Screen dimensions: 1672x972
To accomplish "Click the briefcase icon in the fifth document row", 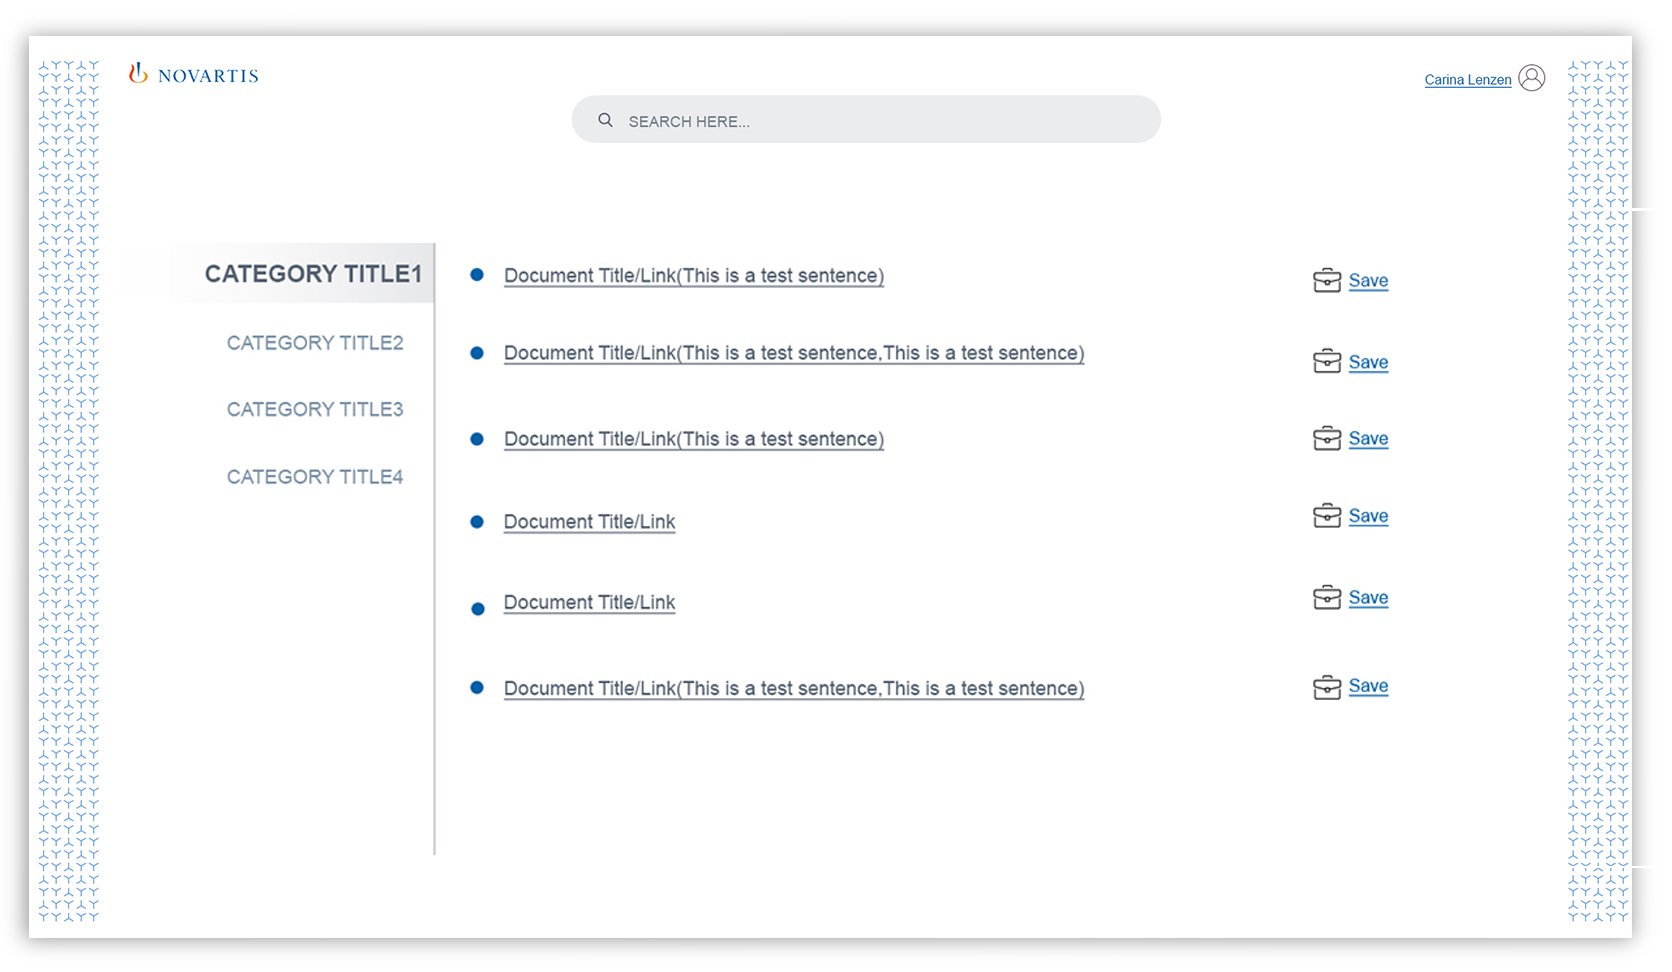I will click(x=1327, y=597).
